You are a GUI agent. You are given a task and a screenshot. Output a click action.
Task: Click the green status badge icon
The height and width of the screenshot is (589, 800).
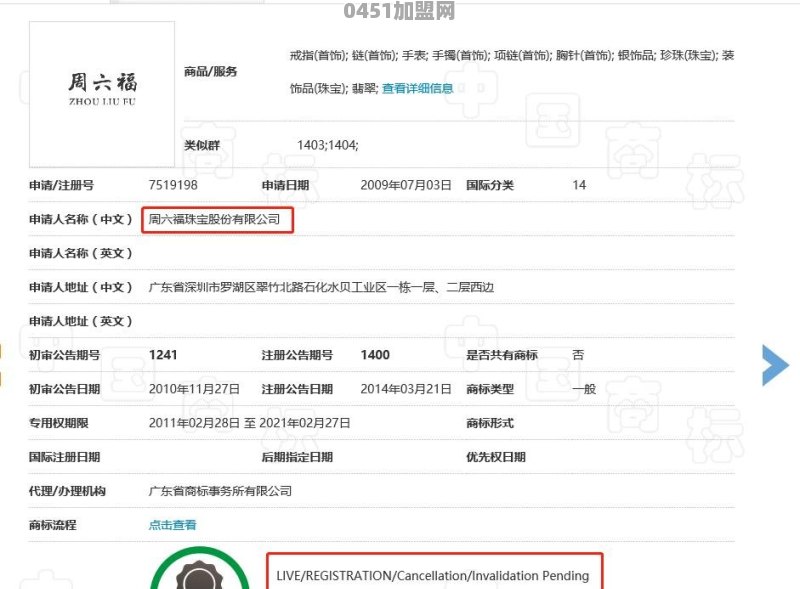[200, 568]
